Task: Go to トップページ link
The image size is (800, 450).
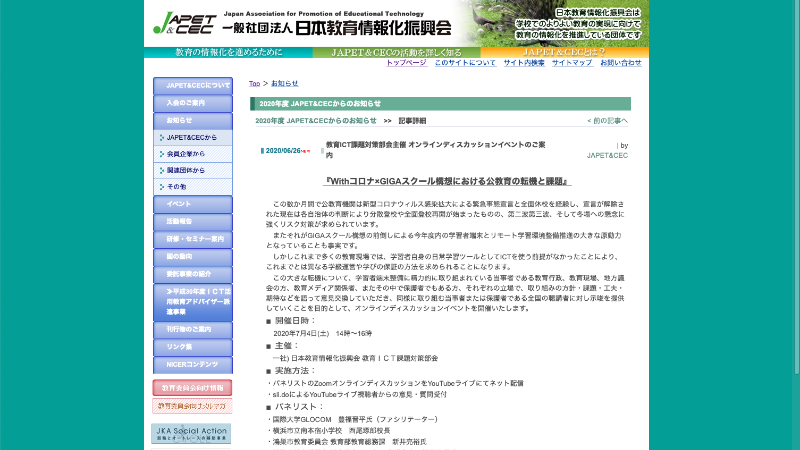Action: click(x=406, y=63)
